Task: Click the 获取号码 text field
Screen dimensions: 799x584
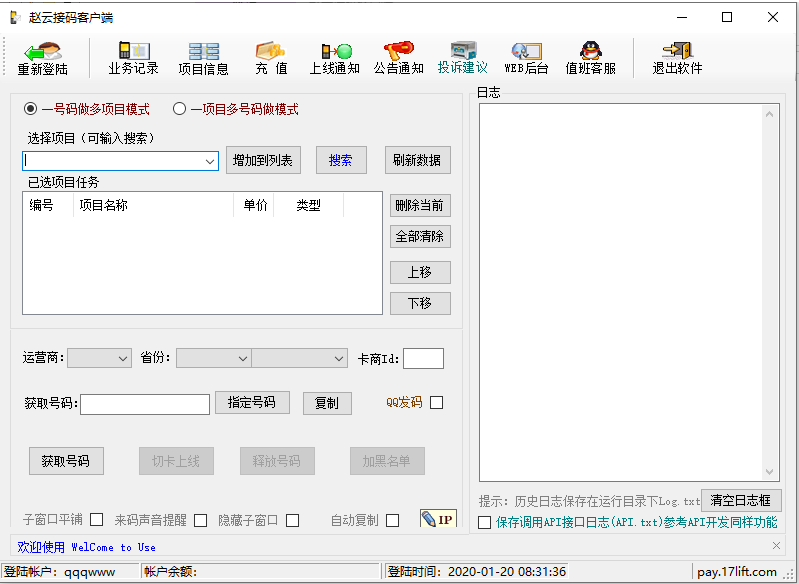Action: 145,405
